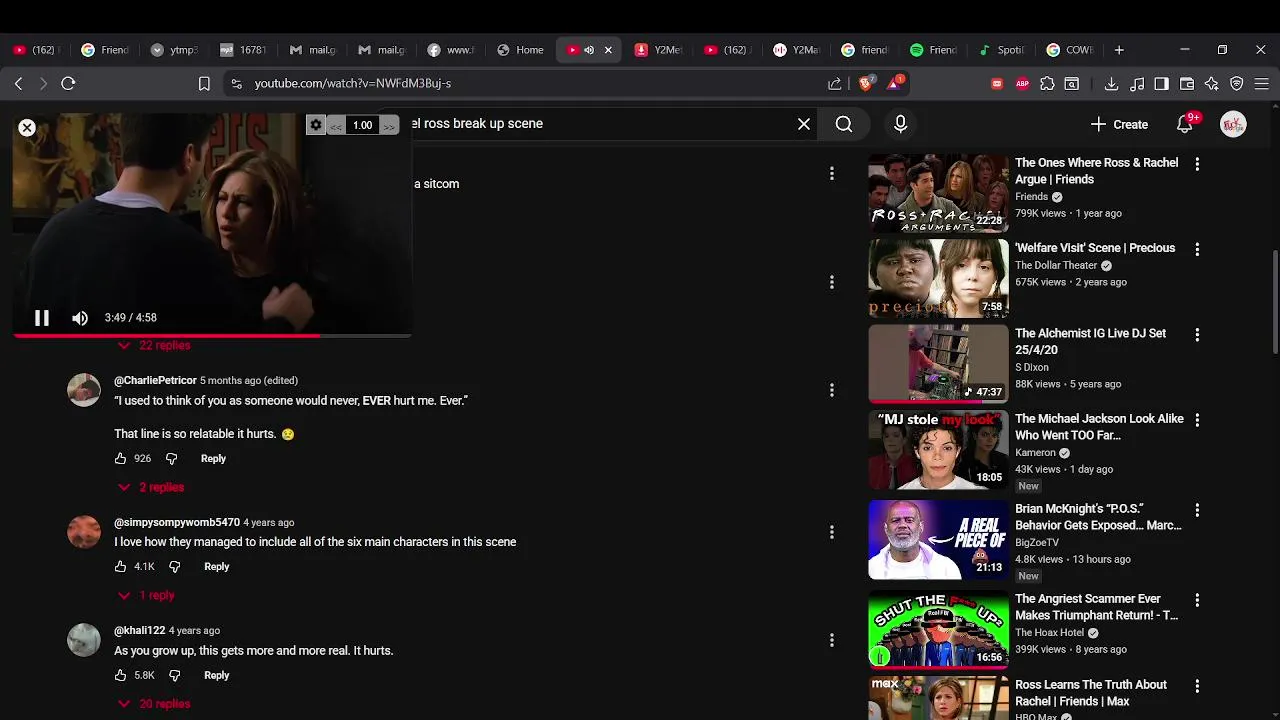The width and height of the screenshot is (1280, 720).
Task: Open a new browser tab with plus
Action: coord(1119,50)
